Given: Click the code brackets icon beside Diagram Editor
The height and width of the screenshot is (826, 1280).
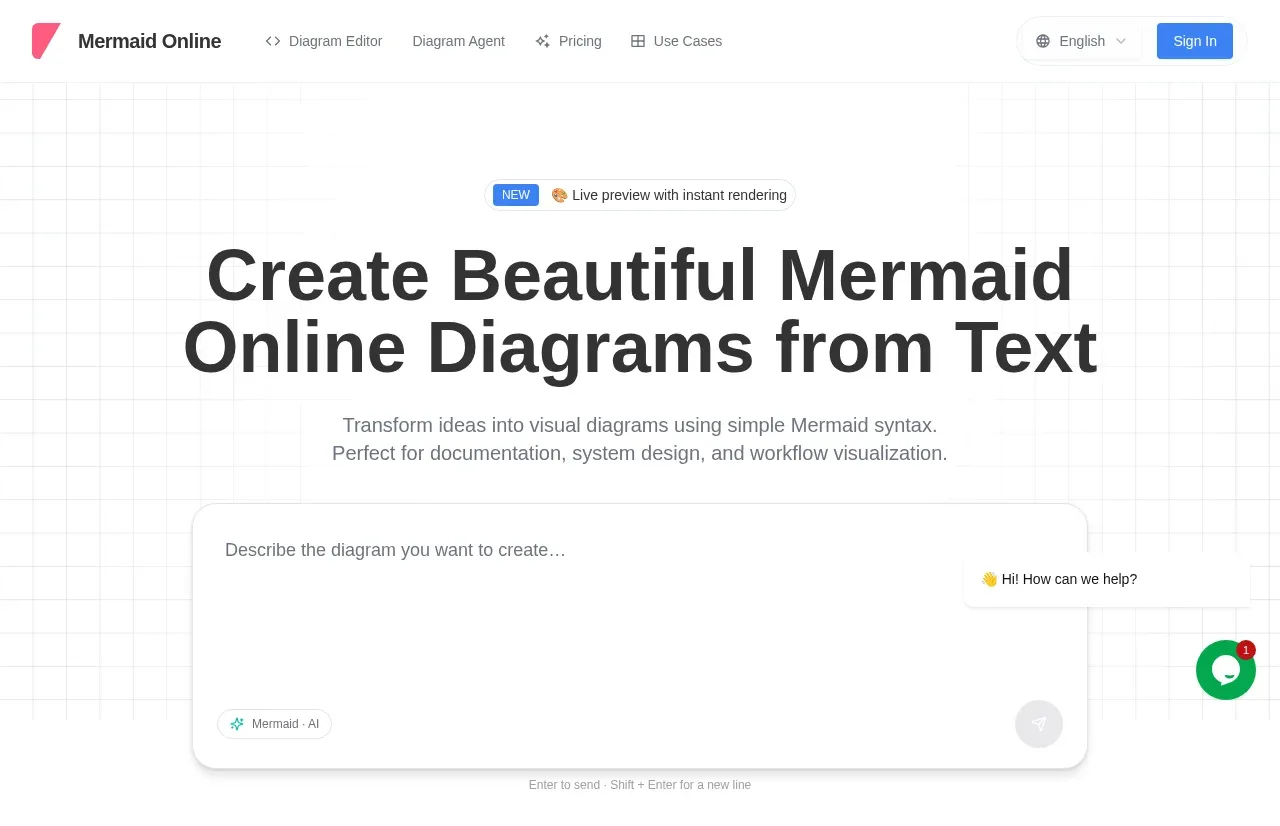Looking at the screenshot, I should pyautogui.click(x=273, y=41).
